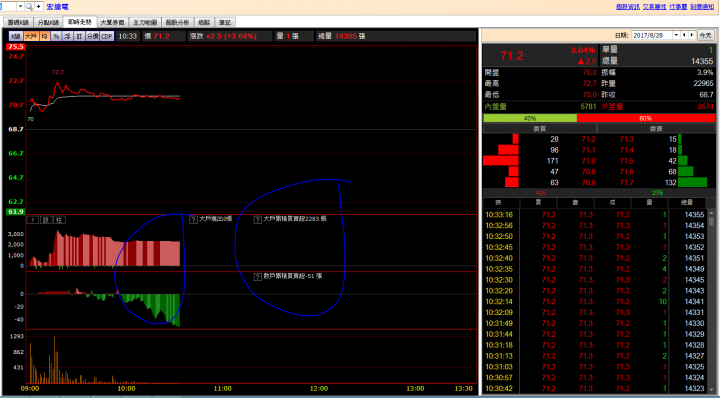Click the magnifier search icon beside stock code
This screenshot has height=398, width=720.
(x=29, y=6)
